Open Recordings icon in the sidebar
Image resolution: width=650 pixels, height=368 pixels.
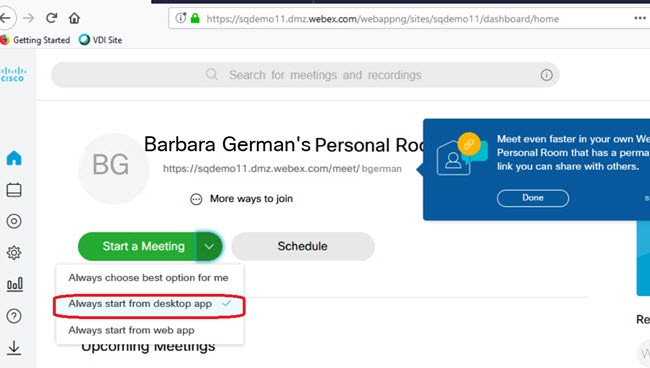point(14,221)
